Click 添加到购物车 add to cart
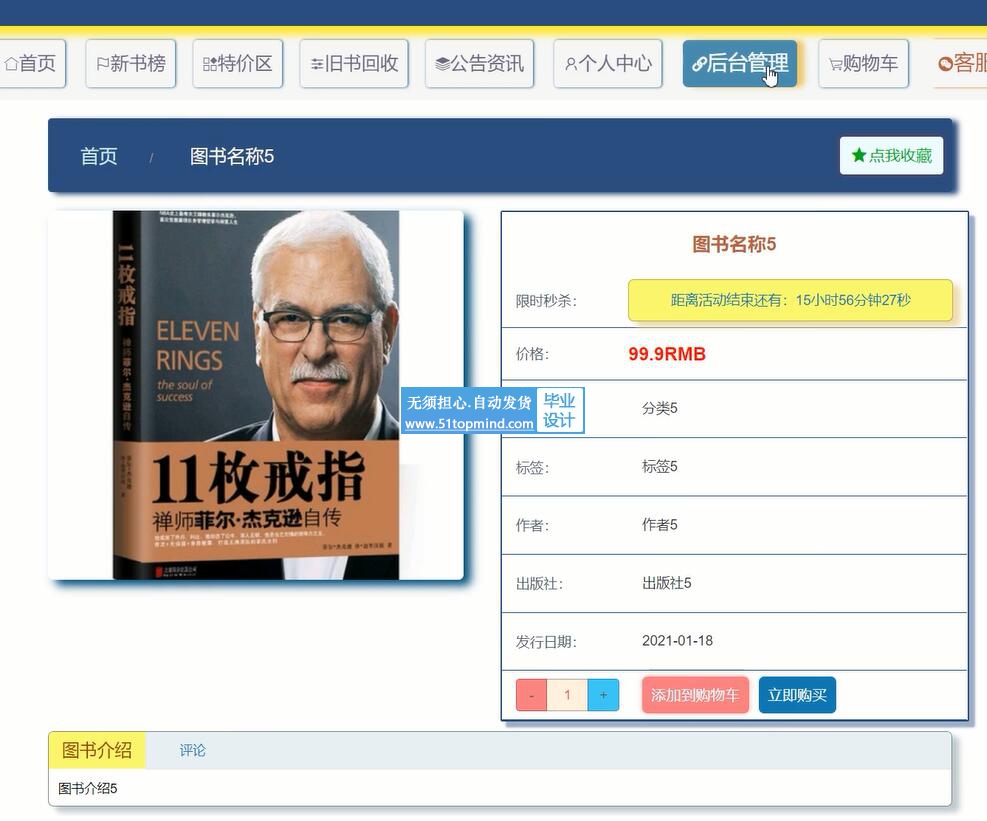987x821 pixels. (695, 695)
